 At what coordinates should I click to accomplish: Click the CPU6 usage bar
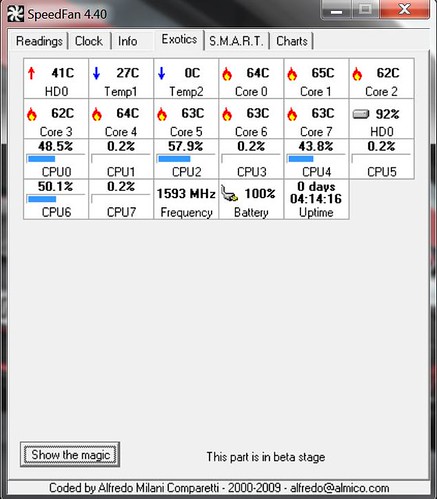[x=56, y=199]
